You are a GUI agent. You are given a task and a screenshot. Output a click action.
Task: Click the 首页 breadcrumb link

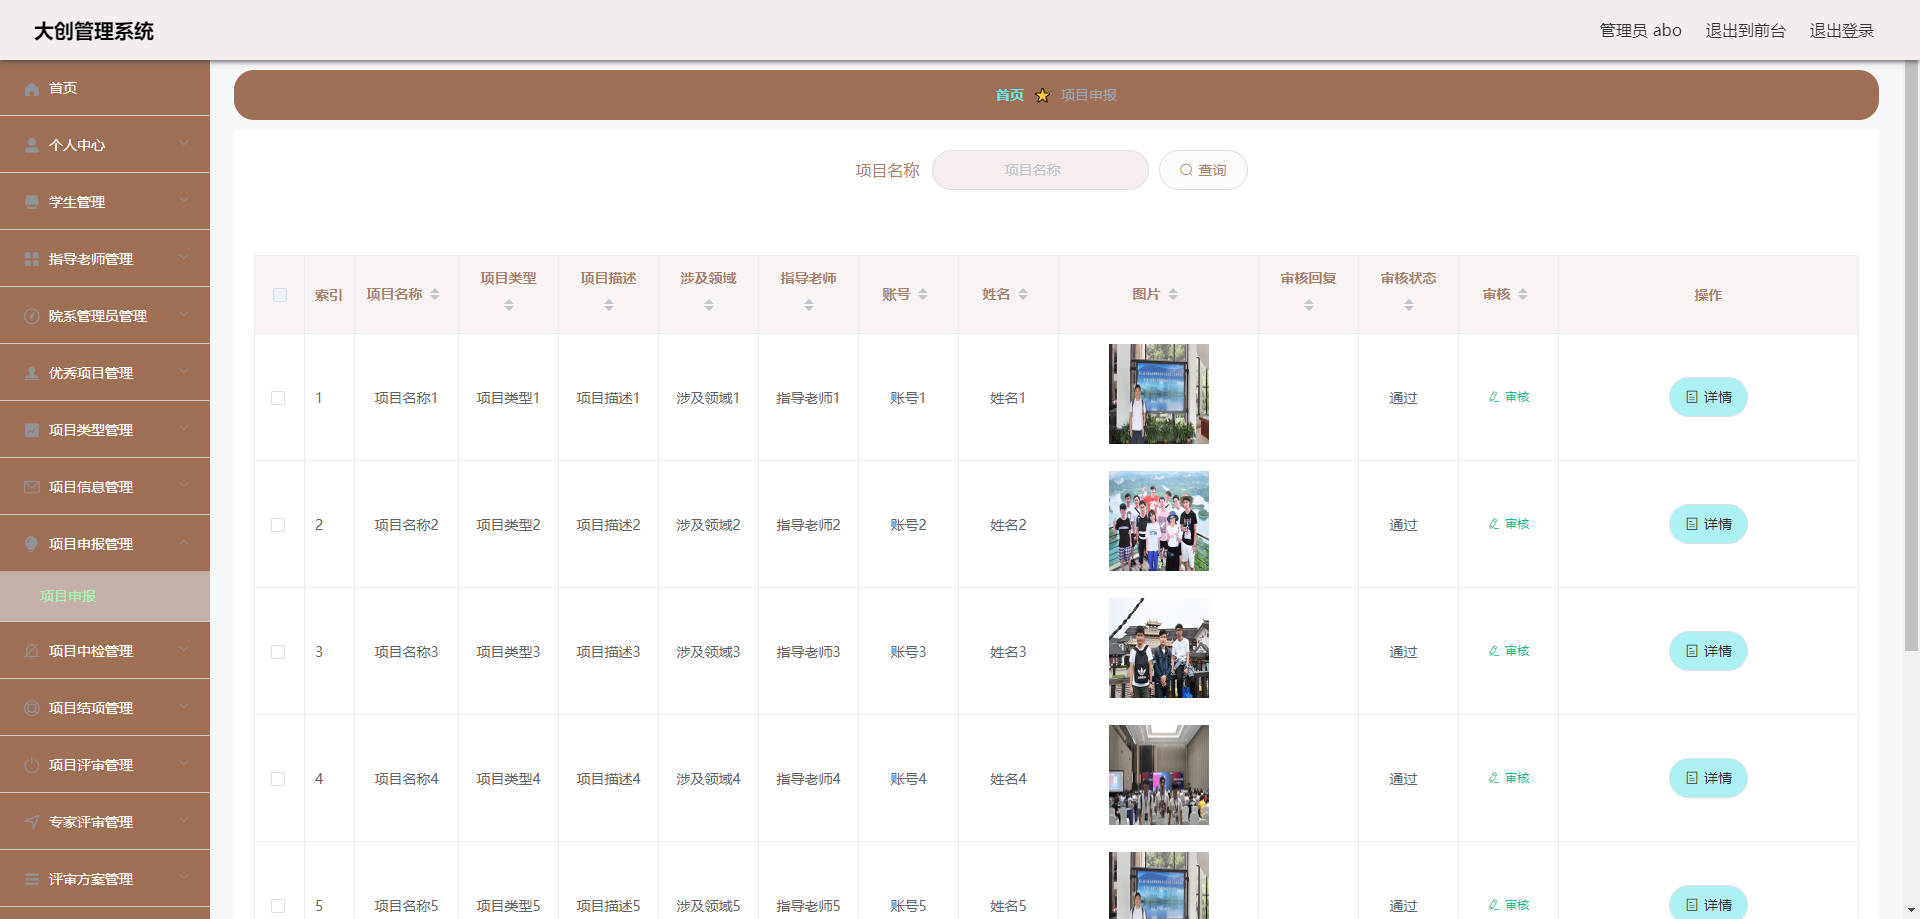(1009, 96)
